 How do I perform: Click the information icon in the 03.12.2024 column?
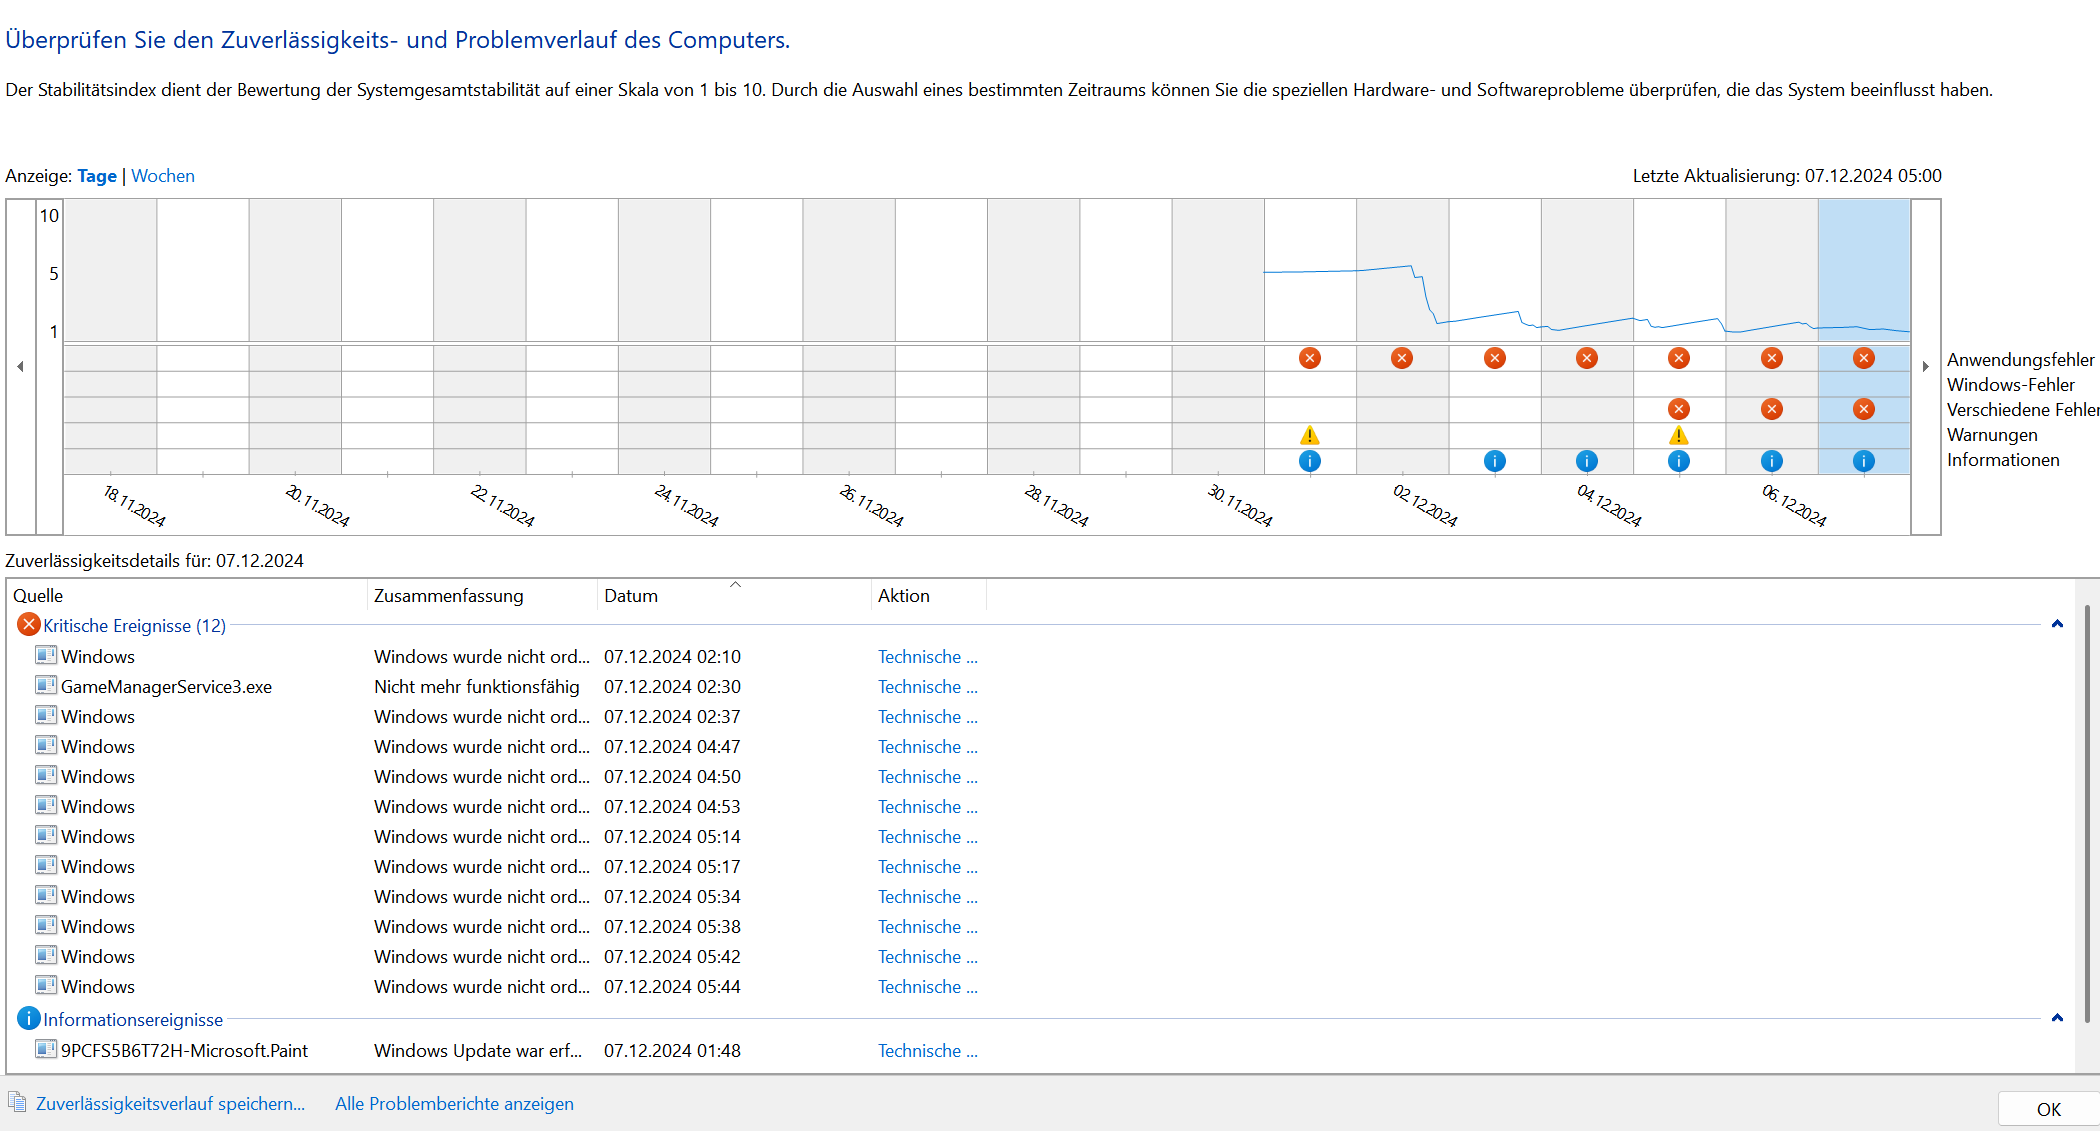pyautogui.click(x=1494, y=461)
